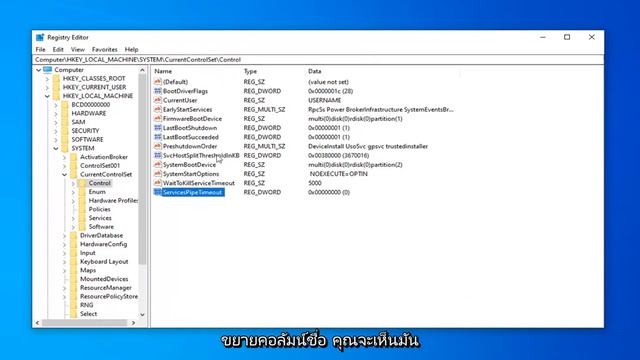Viewport: 640px width, 360px height.
Task: Select the Enum key in tree
Action: tap(97, 192)
